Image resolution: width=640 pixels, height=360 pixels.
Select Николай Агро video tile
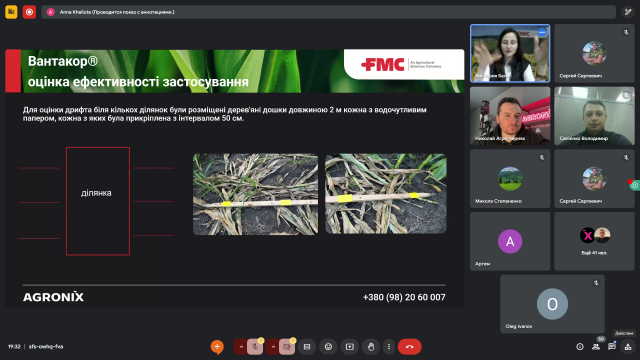(x=510, y=116)
